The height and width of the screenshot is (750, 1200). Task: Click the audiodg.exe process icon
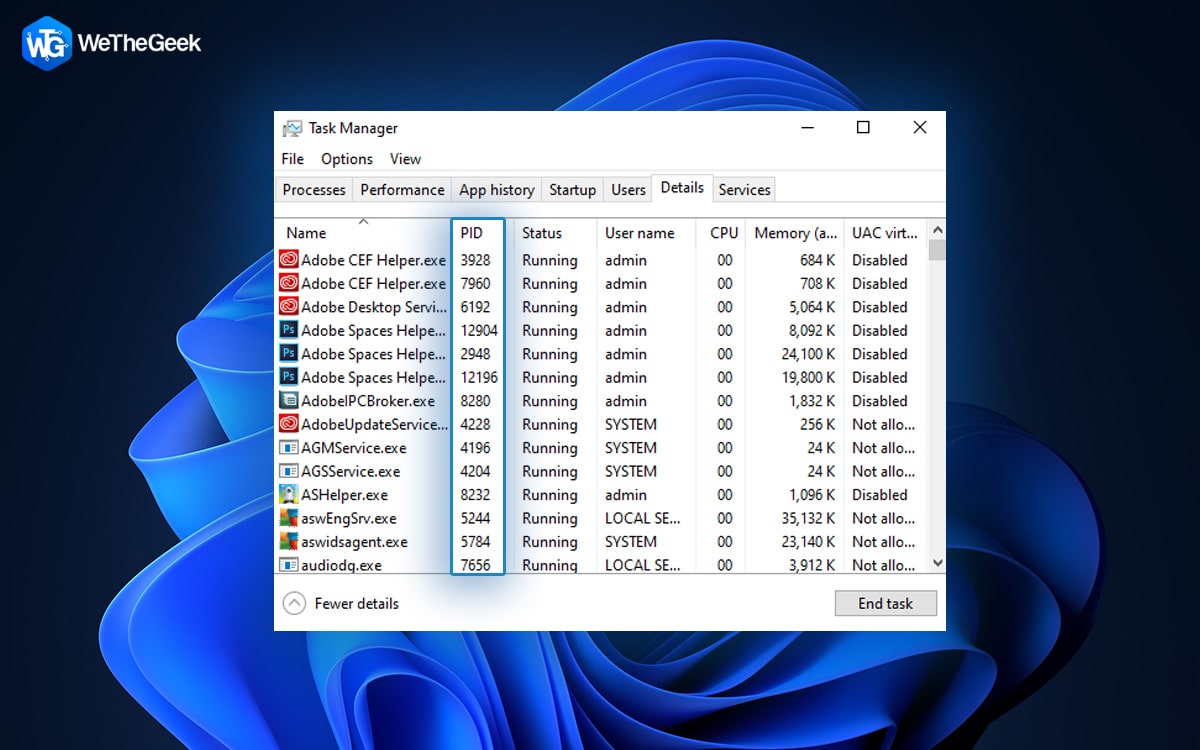click(288, 565)
